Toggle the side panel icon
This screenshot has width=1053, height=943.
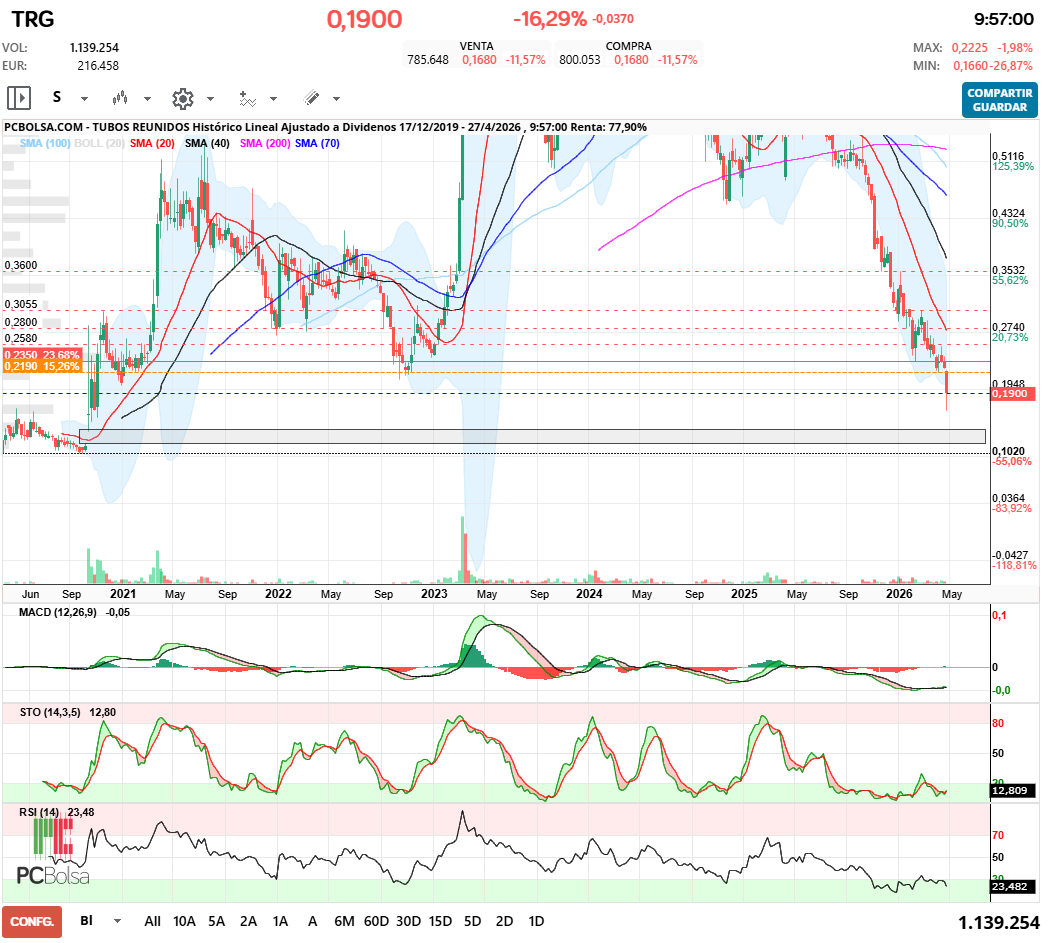tap(19, 98)
